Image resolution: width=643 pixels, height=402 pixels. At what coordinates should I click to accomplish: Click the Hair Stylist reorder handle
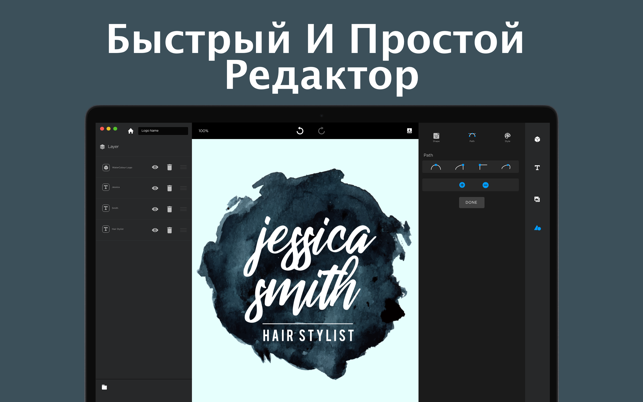tap(183, 230)
